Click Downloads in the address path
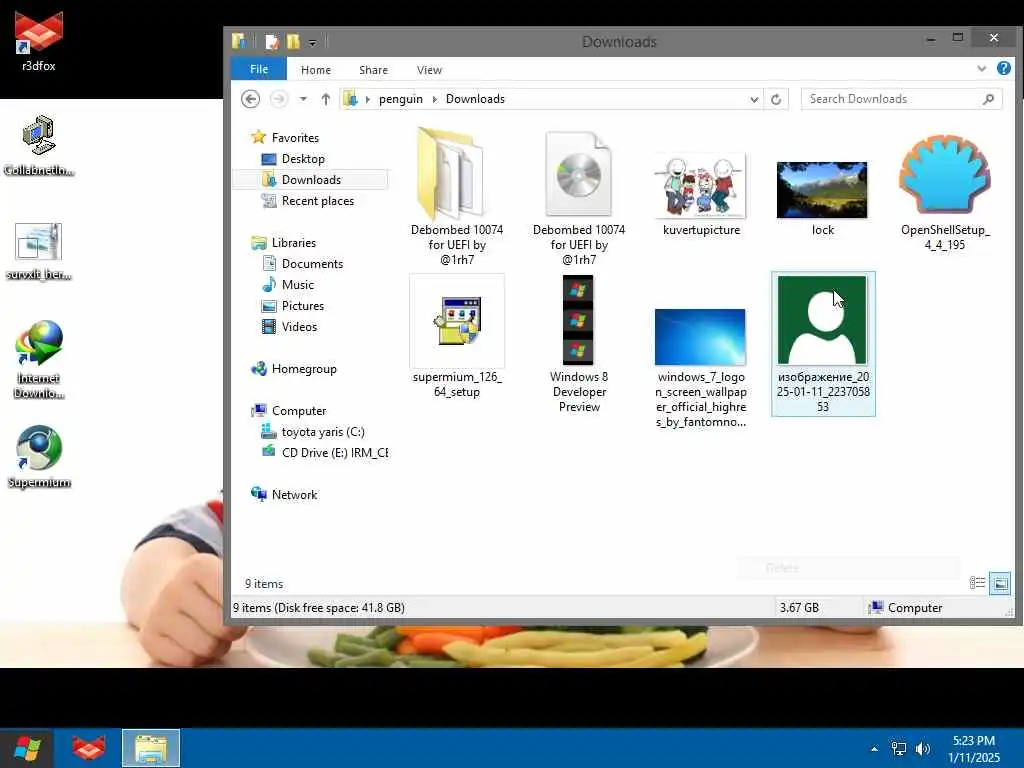This screenshot has height=768, width=1024. [x=475, y=99]
